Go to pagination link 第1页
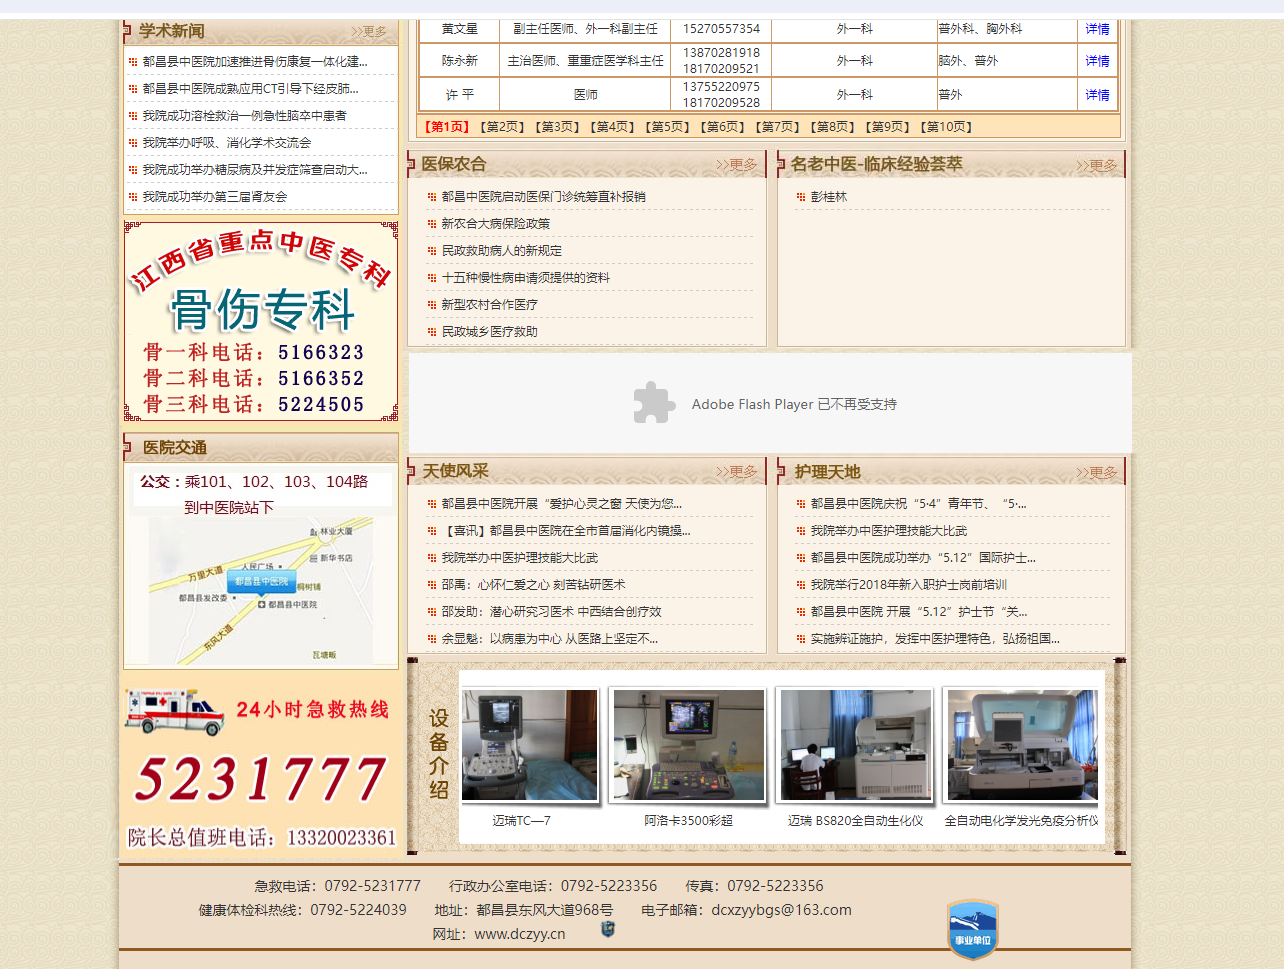 [446, 127]
